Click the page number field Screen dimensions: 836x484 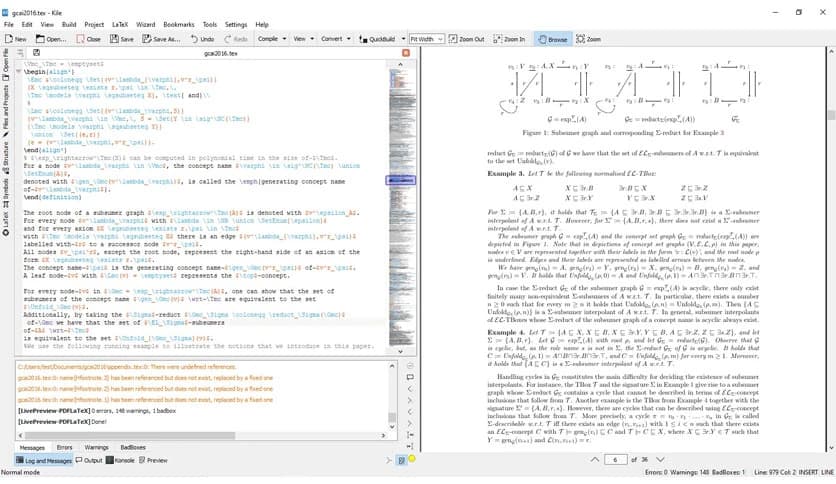click(x=619, y=459)
